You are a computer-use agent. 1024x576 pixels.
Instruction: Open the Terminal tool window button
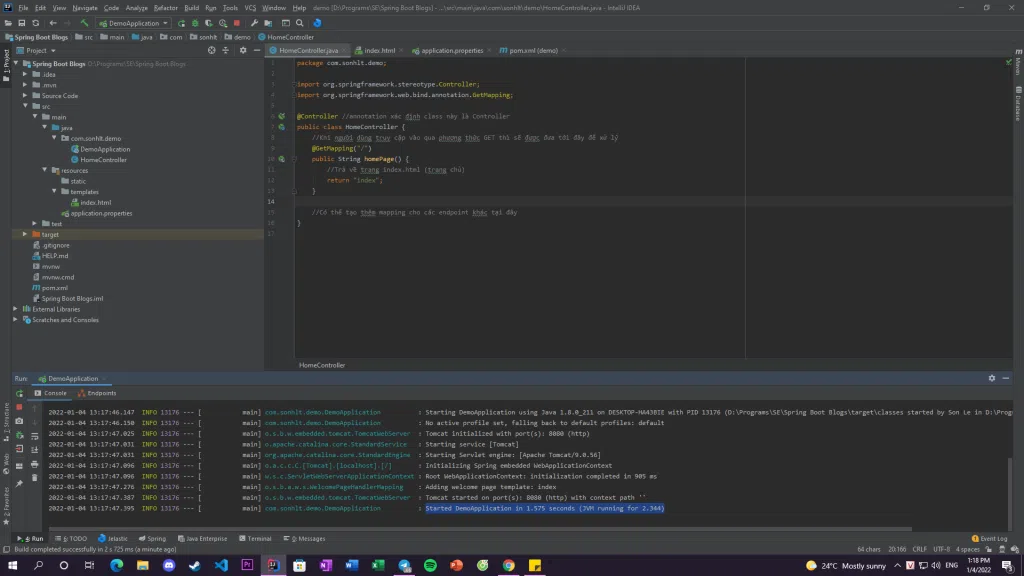tap(256, 538)
